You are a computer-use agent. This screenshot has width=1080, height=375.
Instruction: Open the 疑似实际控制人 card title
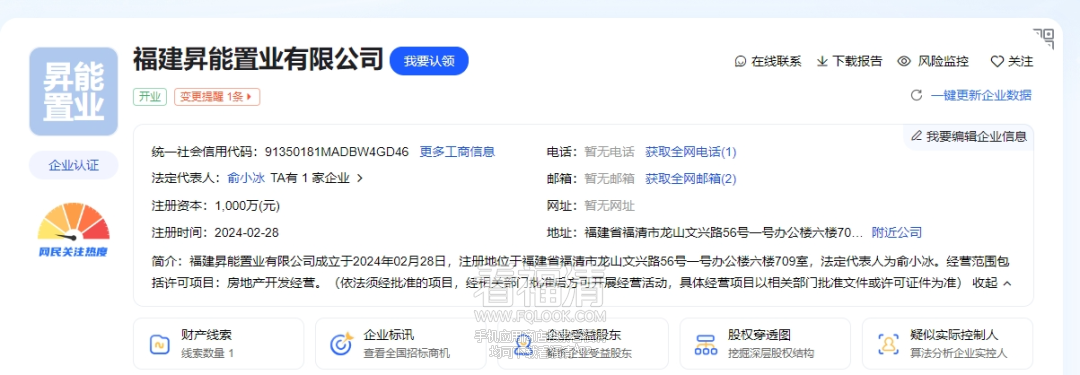[954, 336]
